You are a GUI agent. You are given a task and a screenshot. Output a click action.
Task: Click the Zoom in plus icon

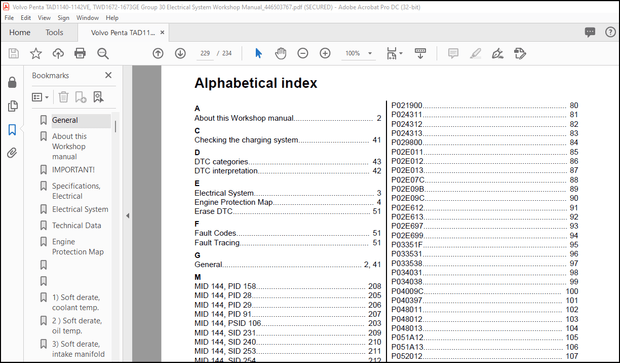tap(325, 53)
